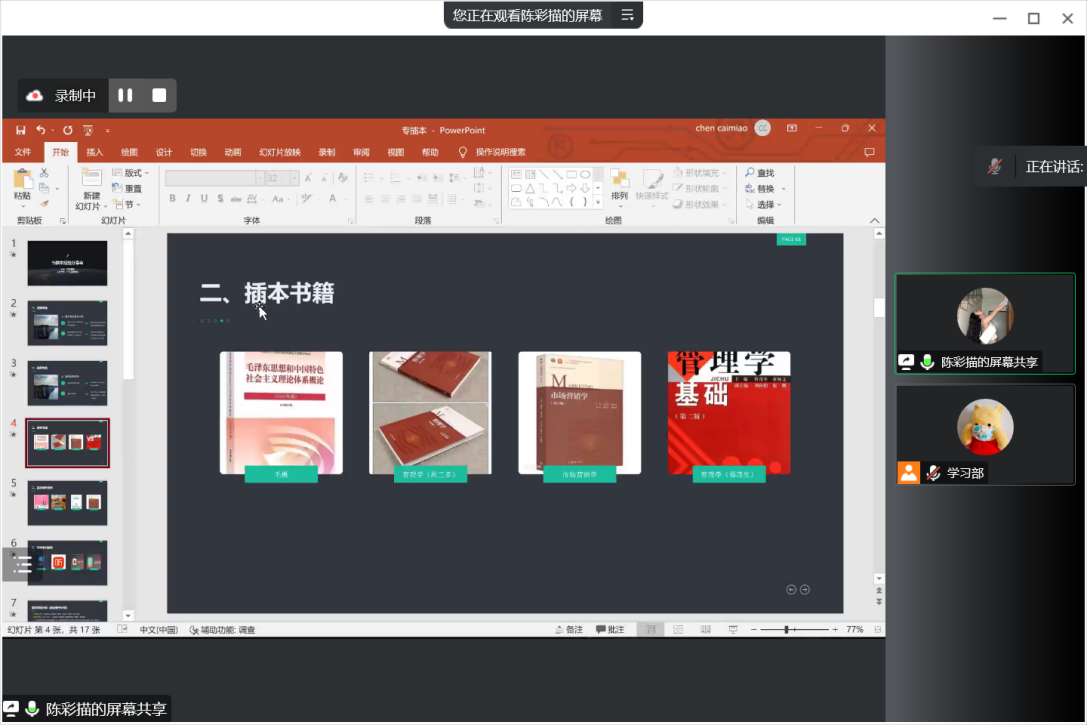The width and height of the screenshot is (1087, 725).
Task: Click the slide title 二、插本书籍
Action: click(267, 292)
